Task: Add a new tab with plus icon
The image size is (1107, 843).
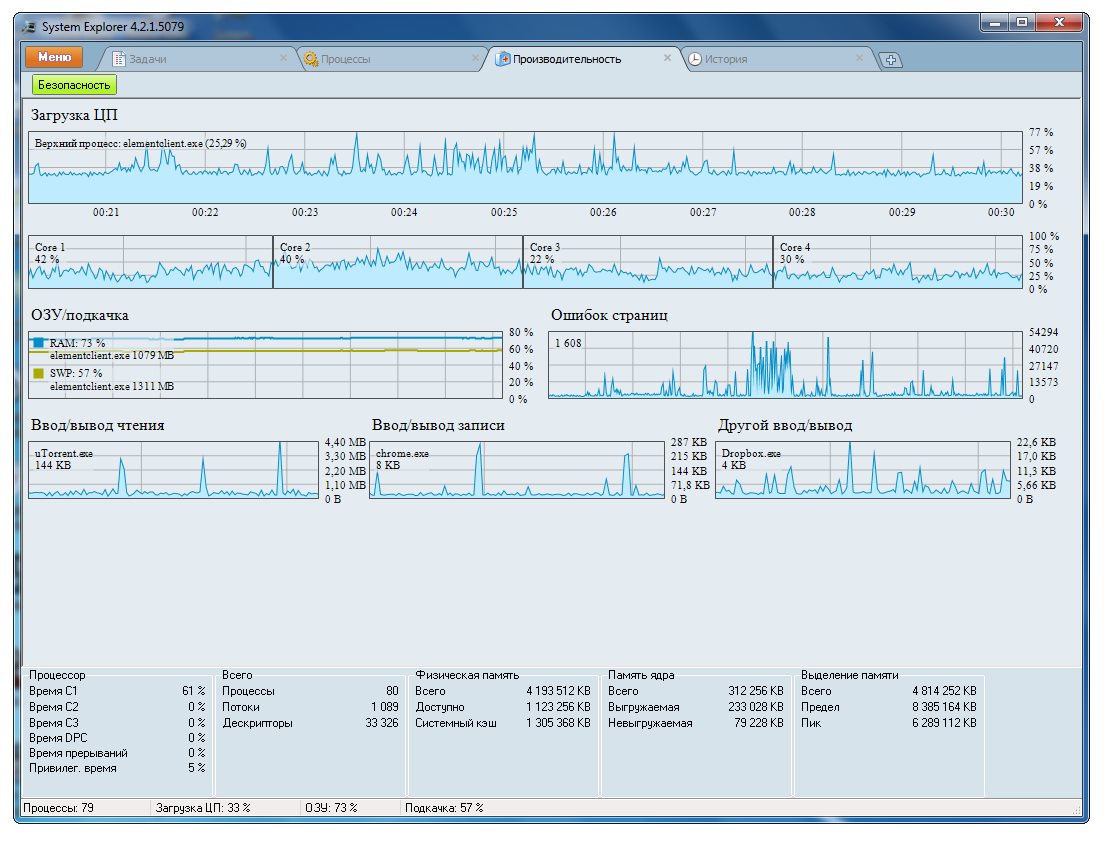Action: click(x=890, y=60)
